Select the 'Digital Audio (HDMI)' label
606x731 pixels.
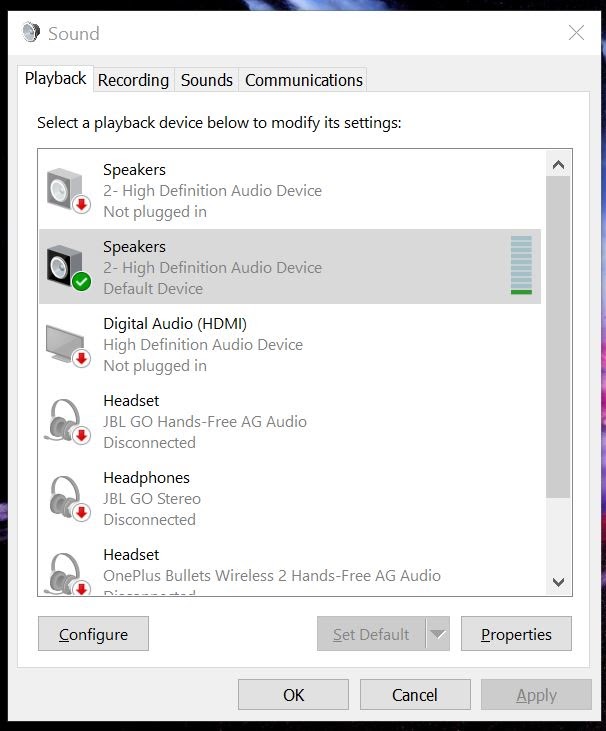click(175, 324)
